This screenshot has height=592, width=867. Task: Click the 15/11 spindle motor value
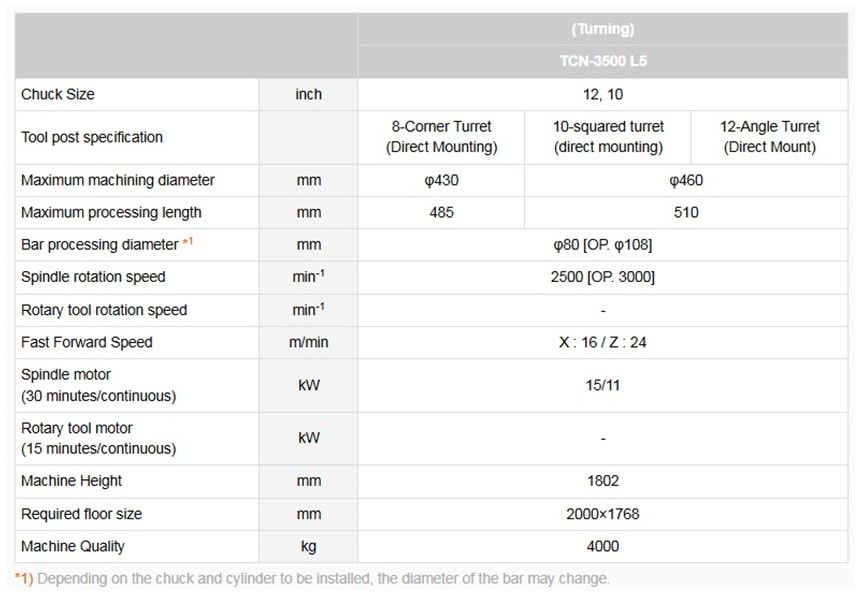tap(603, 385)
